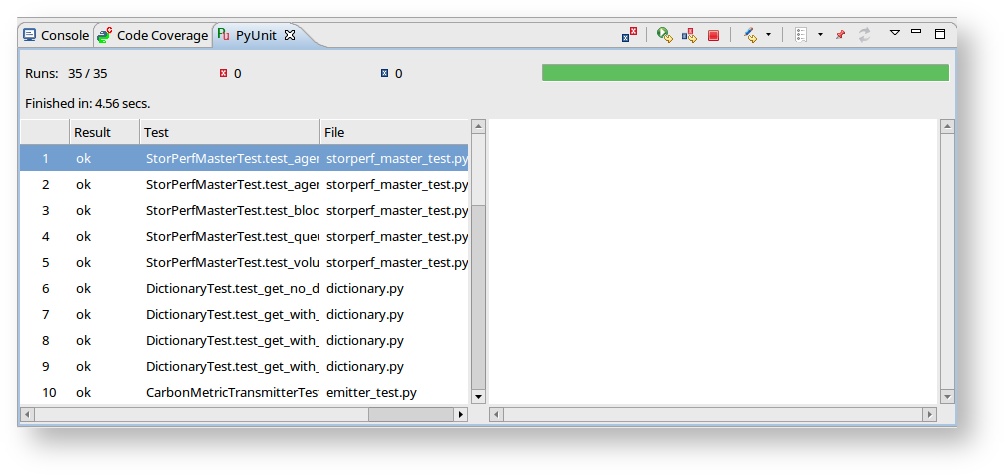Select test row 6 DictionaryTest.test_get_no_d
The height and width of the screenshot is (476, 1005).
pos(232,288)
